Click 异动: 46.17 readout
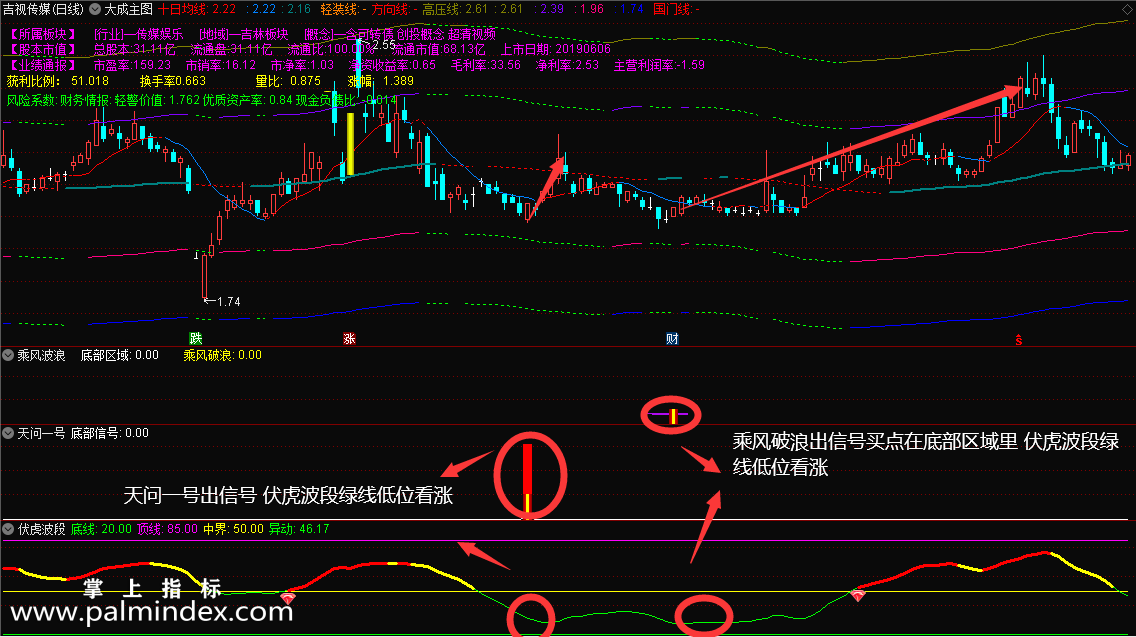Image resolution: width=1136 pixels, height=637 pixels. tap(299, 529)
